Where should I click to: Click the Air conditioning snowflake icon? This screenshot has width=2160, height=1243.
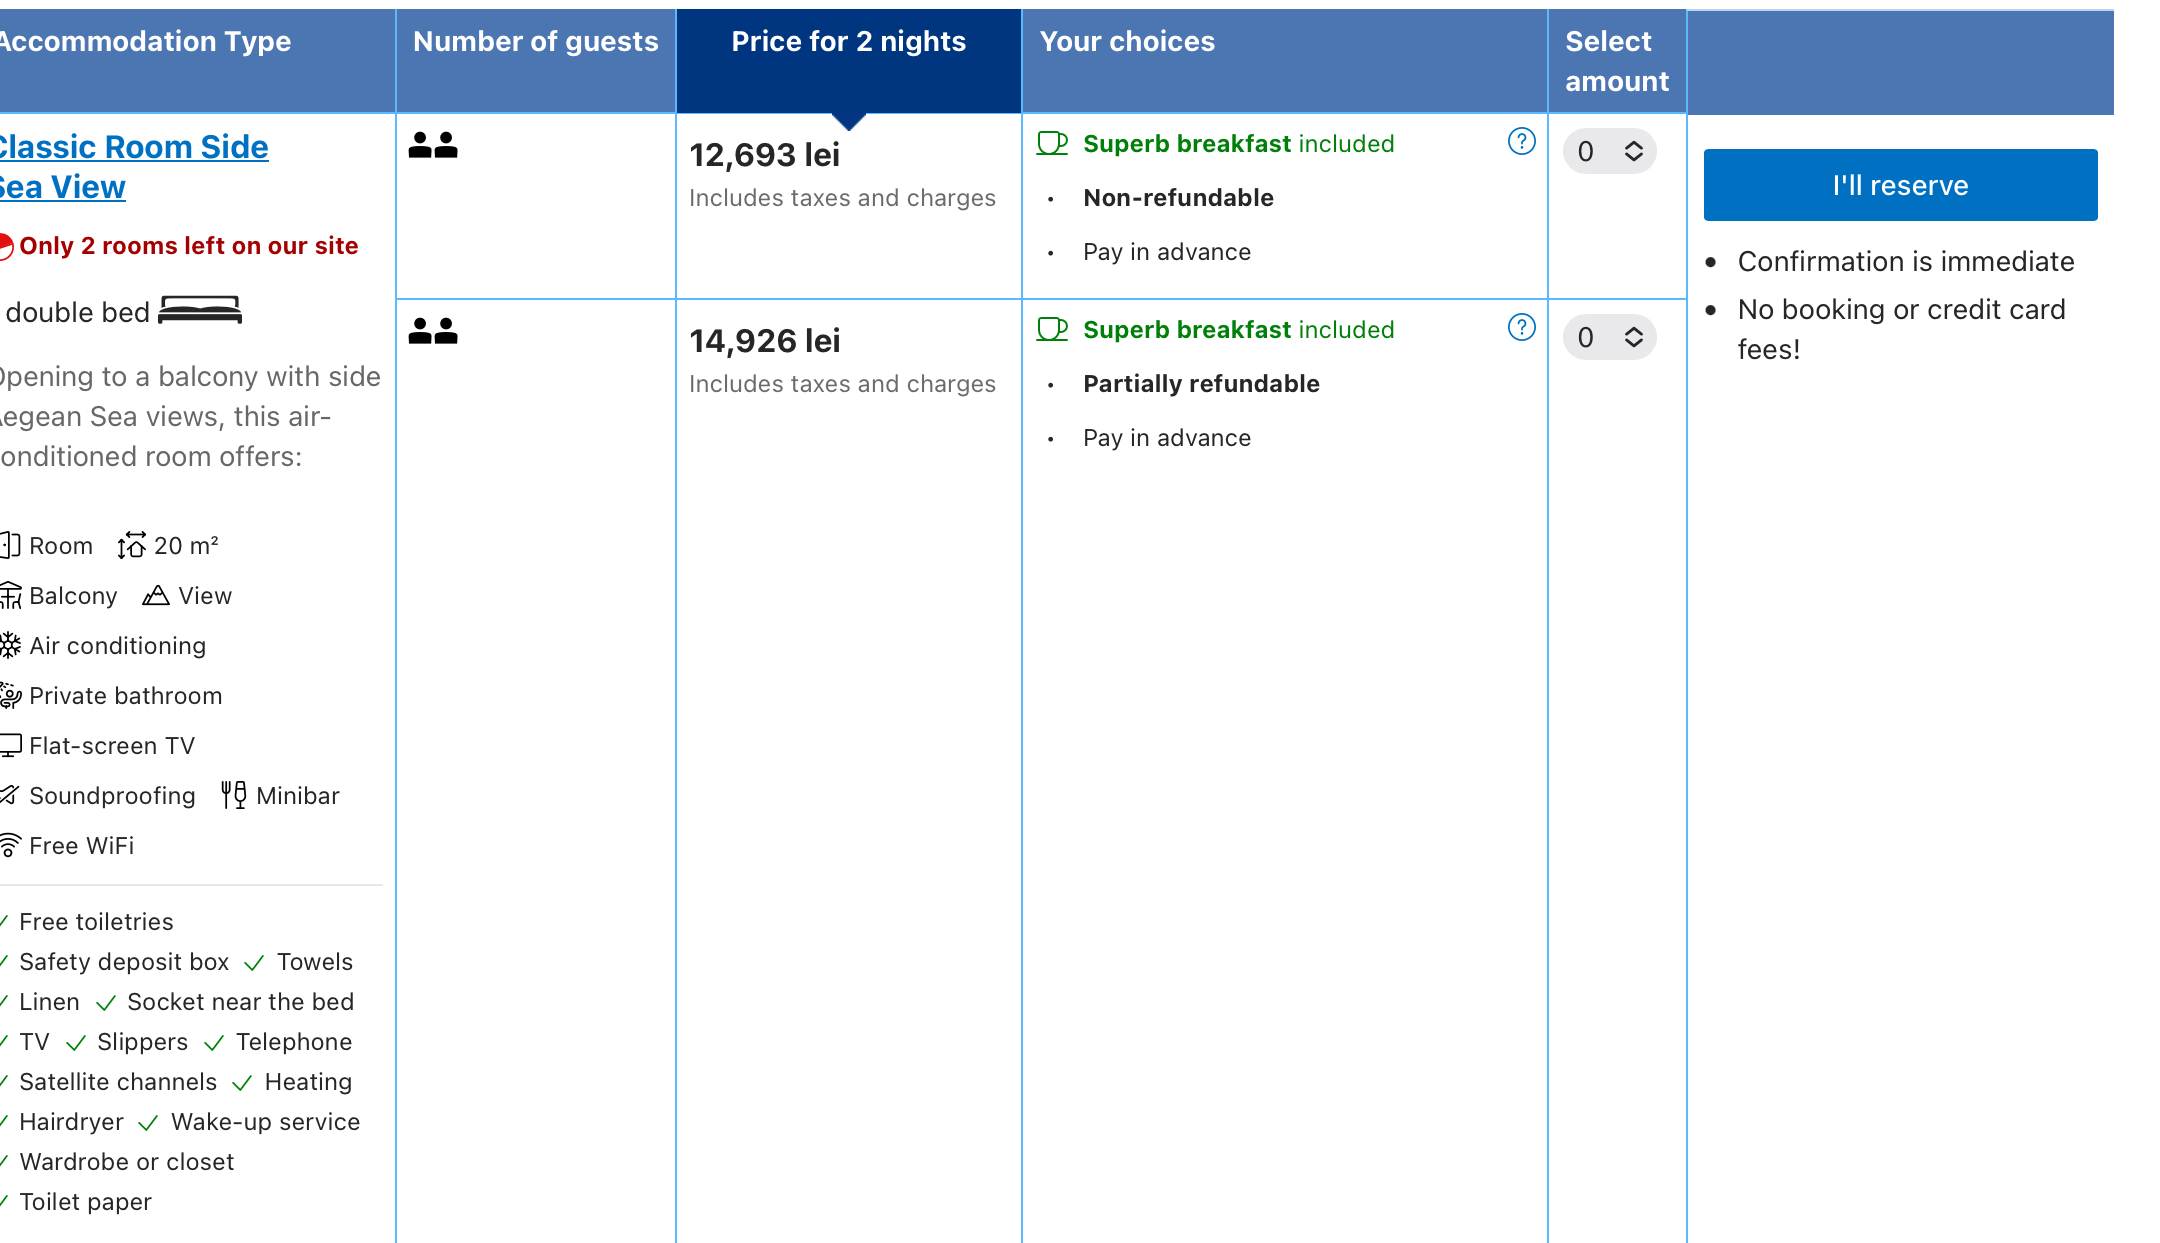(10, 646)
